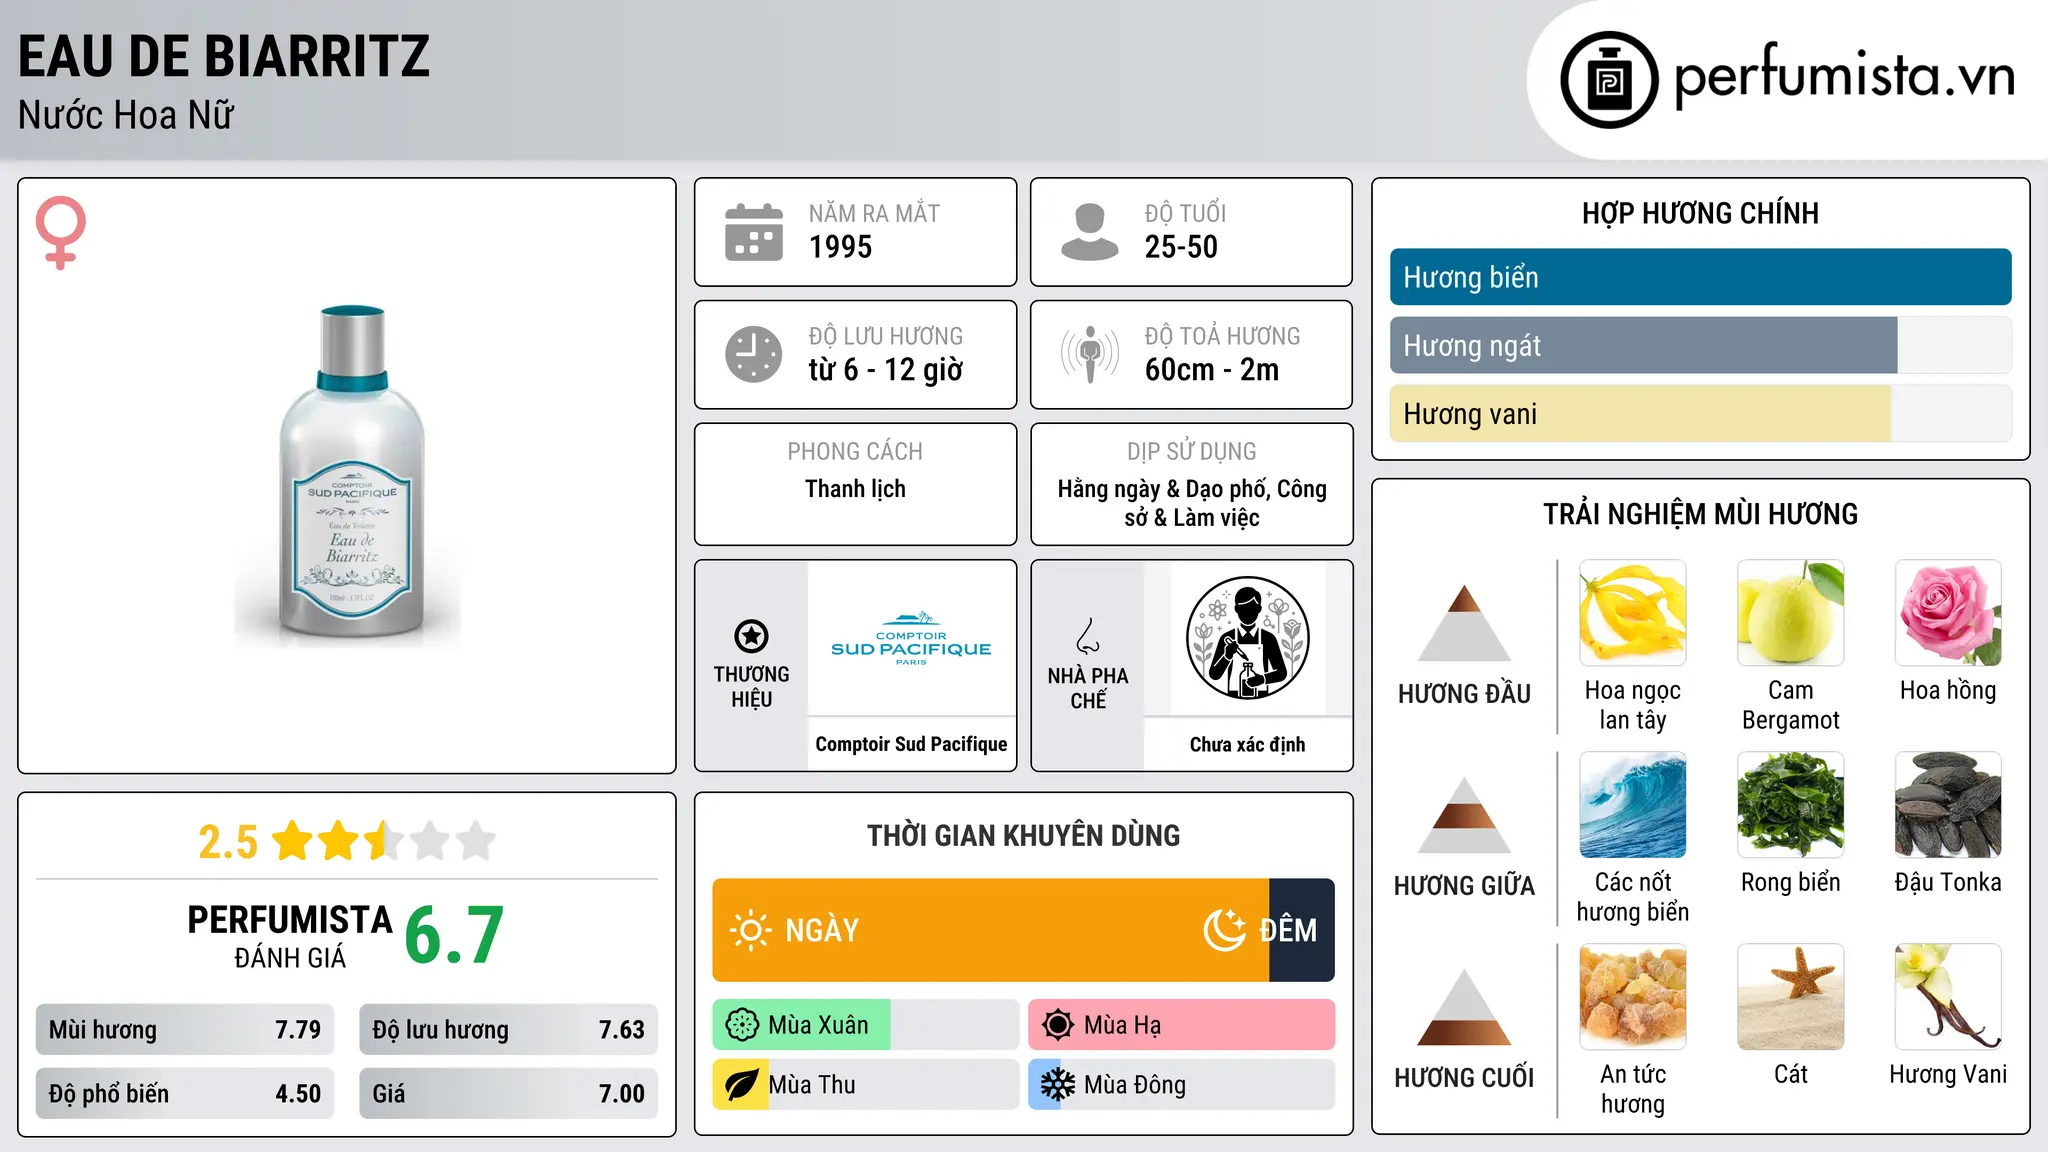The width and height of the screenshot is (2048, 1152).
Task: Click the Comptoir Sud Pacifique brand logo
Action: point(911,638)
